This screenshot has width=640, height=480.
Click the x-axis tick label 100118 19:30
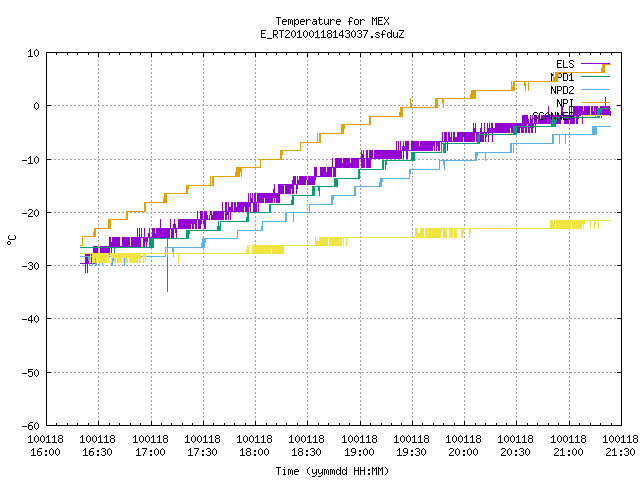[x=411, y=446]
